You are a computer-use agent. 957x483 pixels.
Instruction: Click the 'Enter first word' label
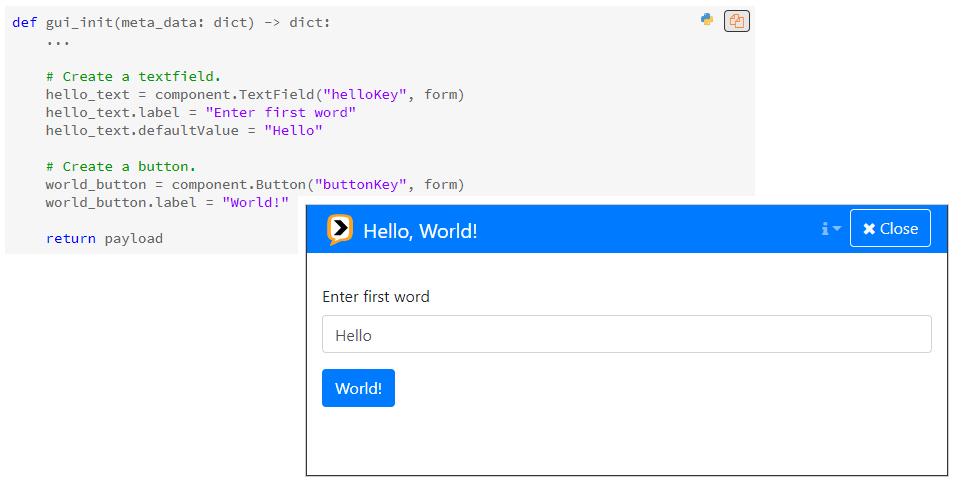376,297
